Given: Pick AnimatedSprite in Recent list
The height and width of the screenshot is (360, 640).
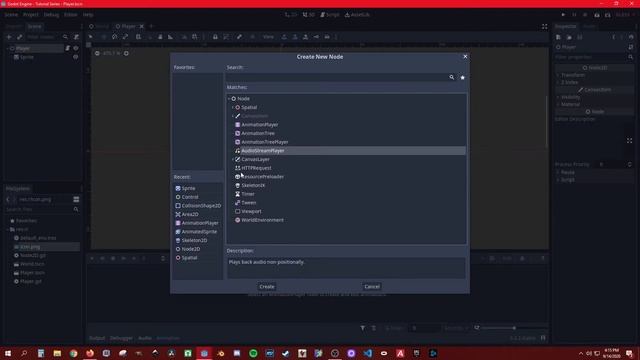Looking at the screenshot, I should (x=199, y=231).
